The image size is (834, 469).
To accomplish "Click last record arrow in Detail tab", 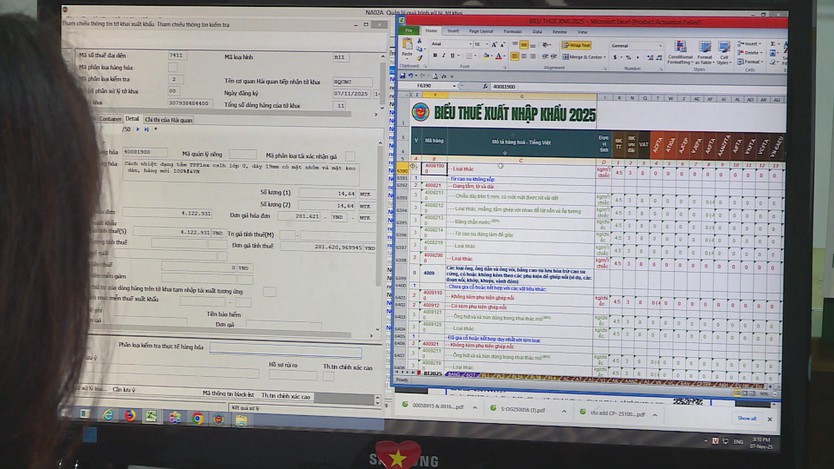I will point(146,129).
